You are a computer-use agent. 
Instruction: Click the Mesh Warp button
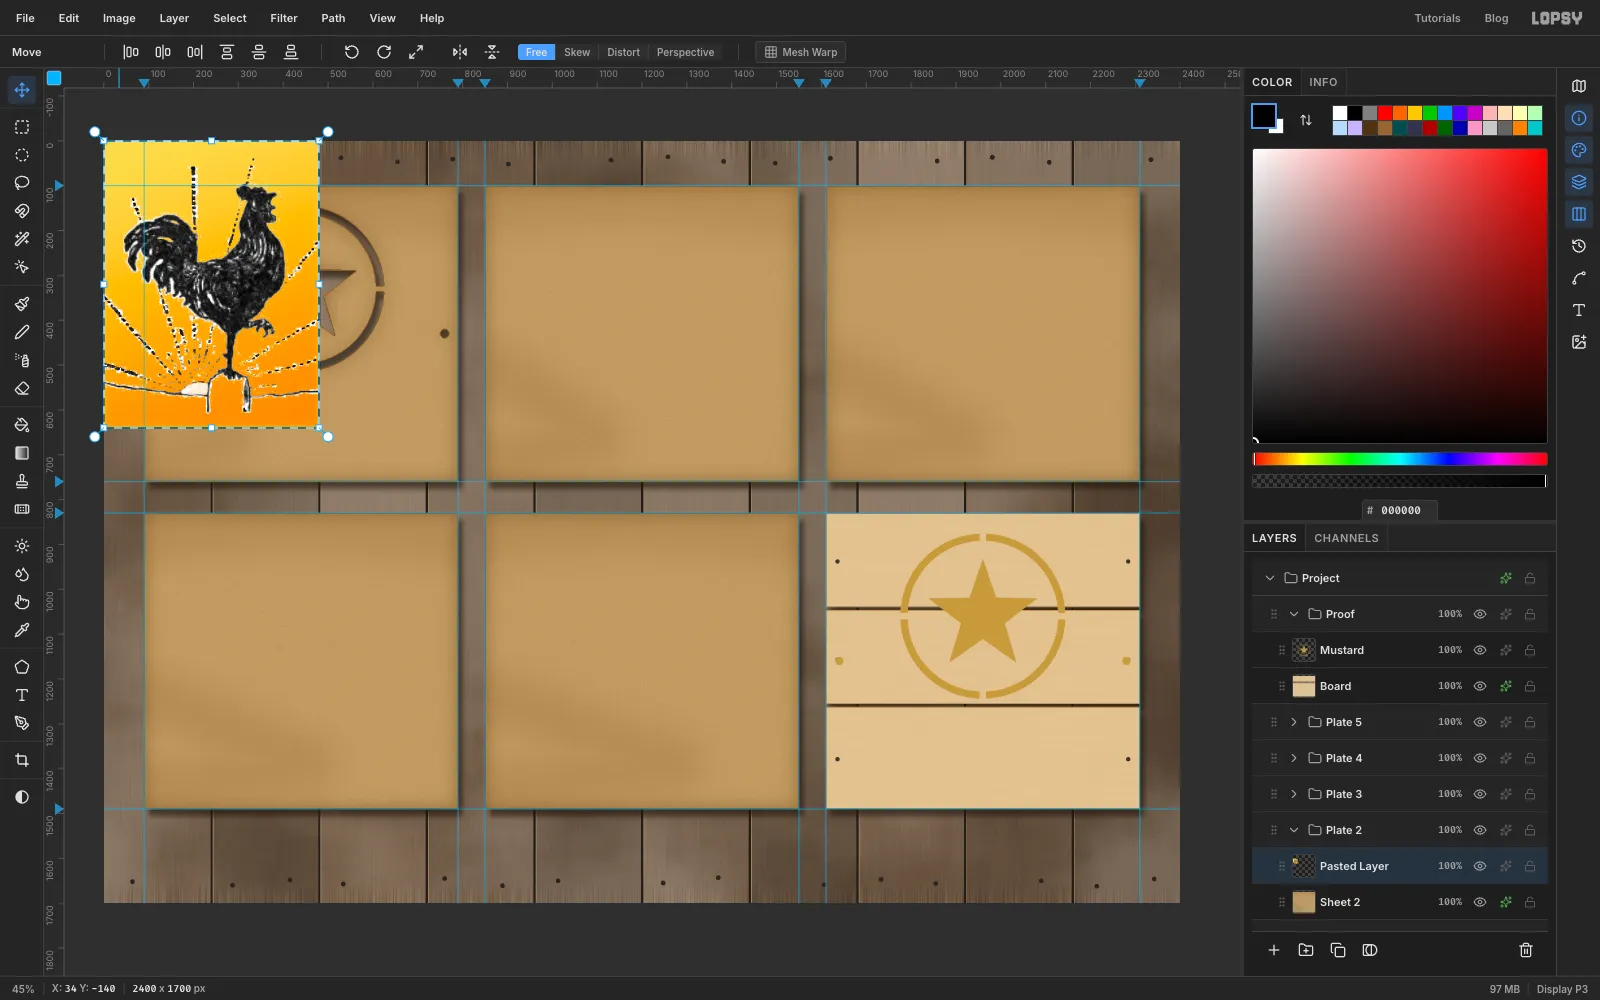[x=801, y=52]
